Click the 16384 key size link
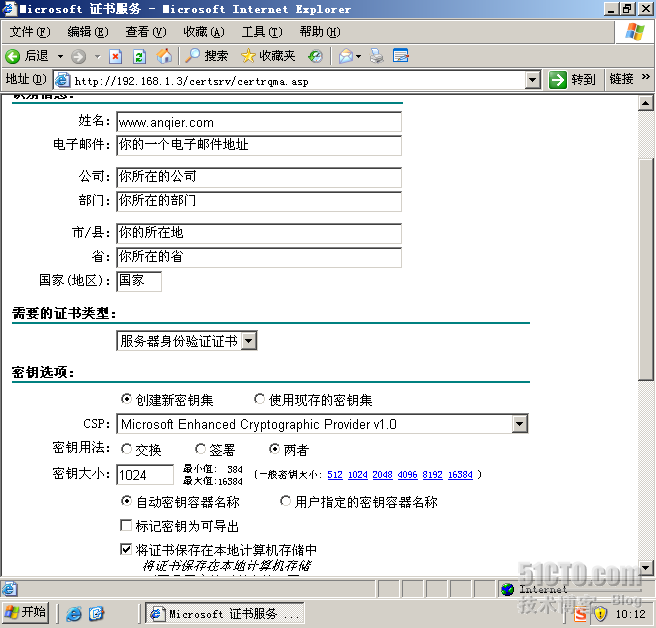 pyautogui.click(x=460, y=474)
